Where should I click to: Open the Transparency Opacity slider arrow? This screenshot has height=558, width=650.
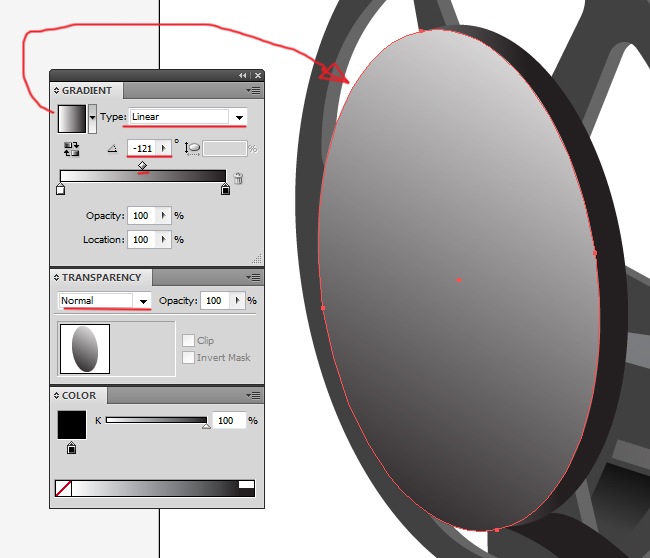click(237, 301)
